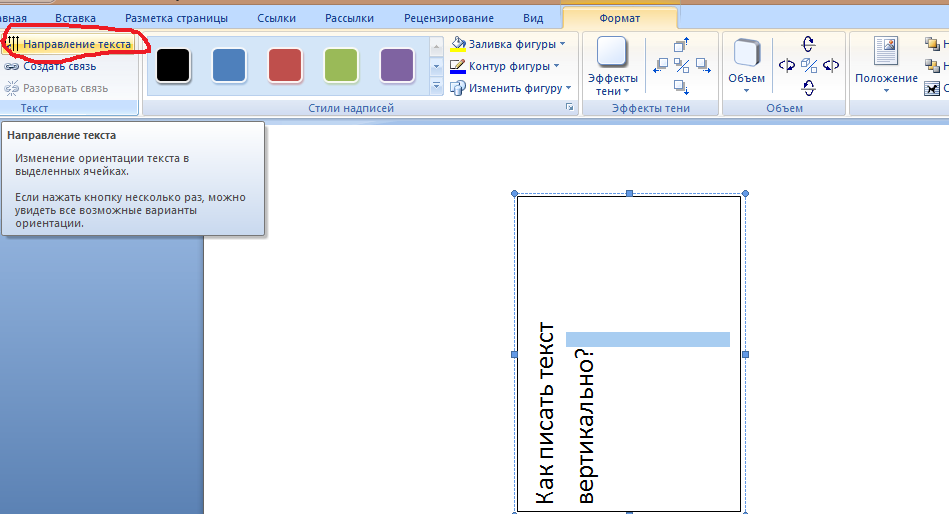This screenshot has width=949, height=514.
Task: Choose the green text box style swatch
Action: 342,66
